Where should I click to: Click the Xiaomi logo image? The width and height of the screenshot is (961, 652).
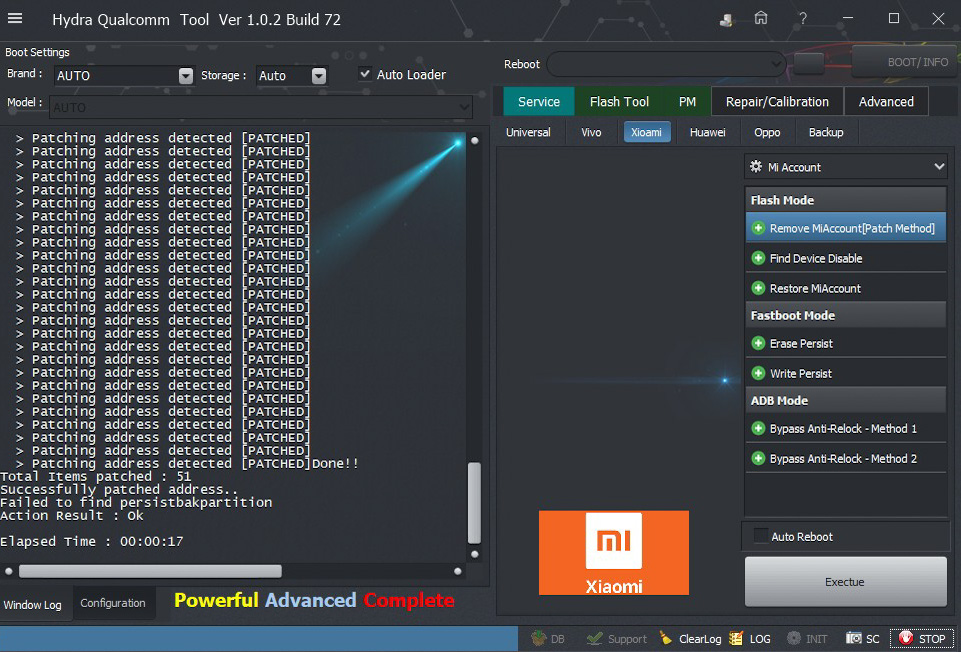[613, 553]
